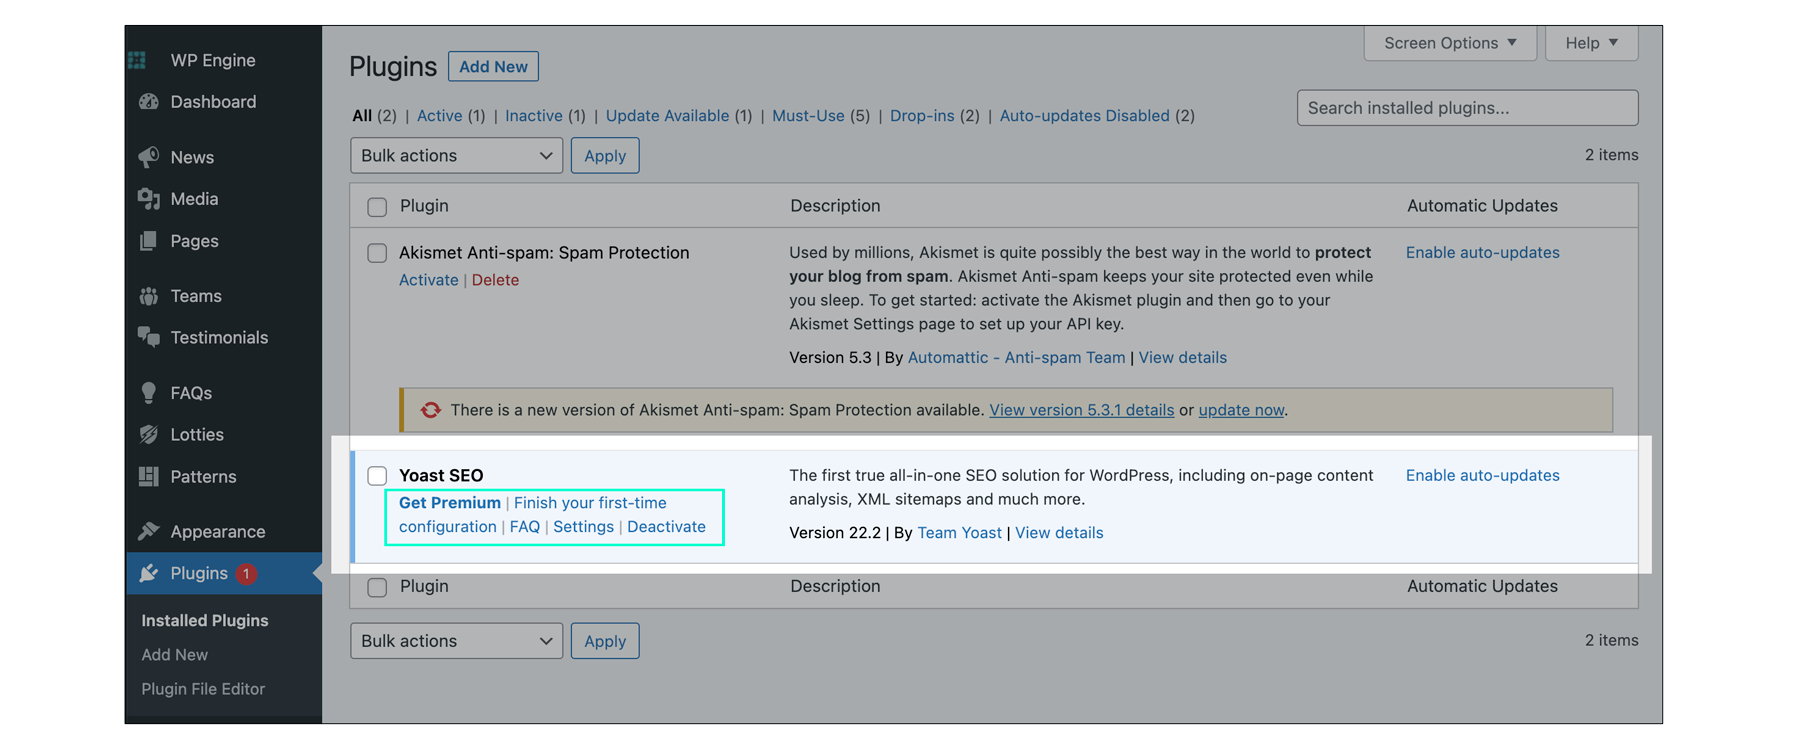Image resolution: width=1800 pixels, height=751 pixels.
Task: Check the Akismet Anti-spam plugin checkbox
Action: (377, 253)
